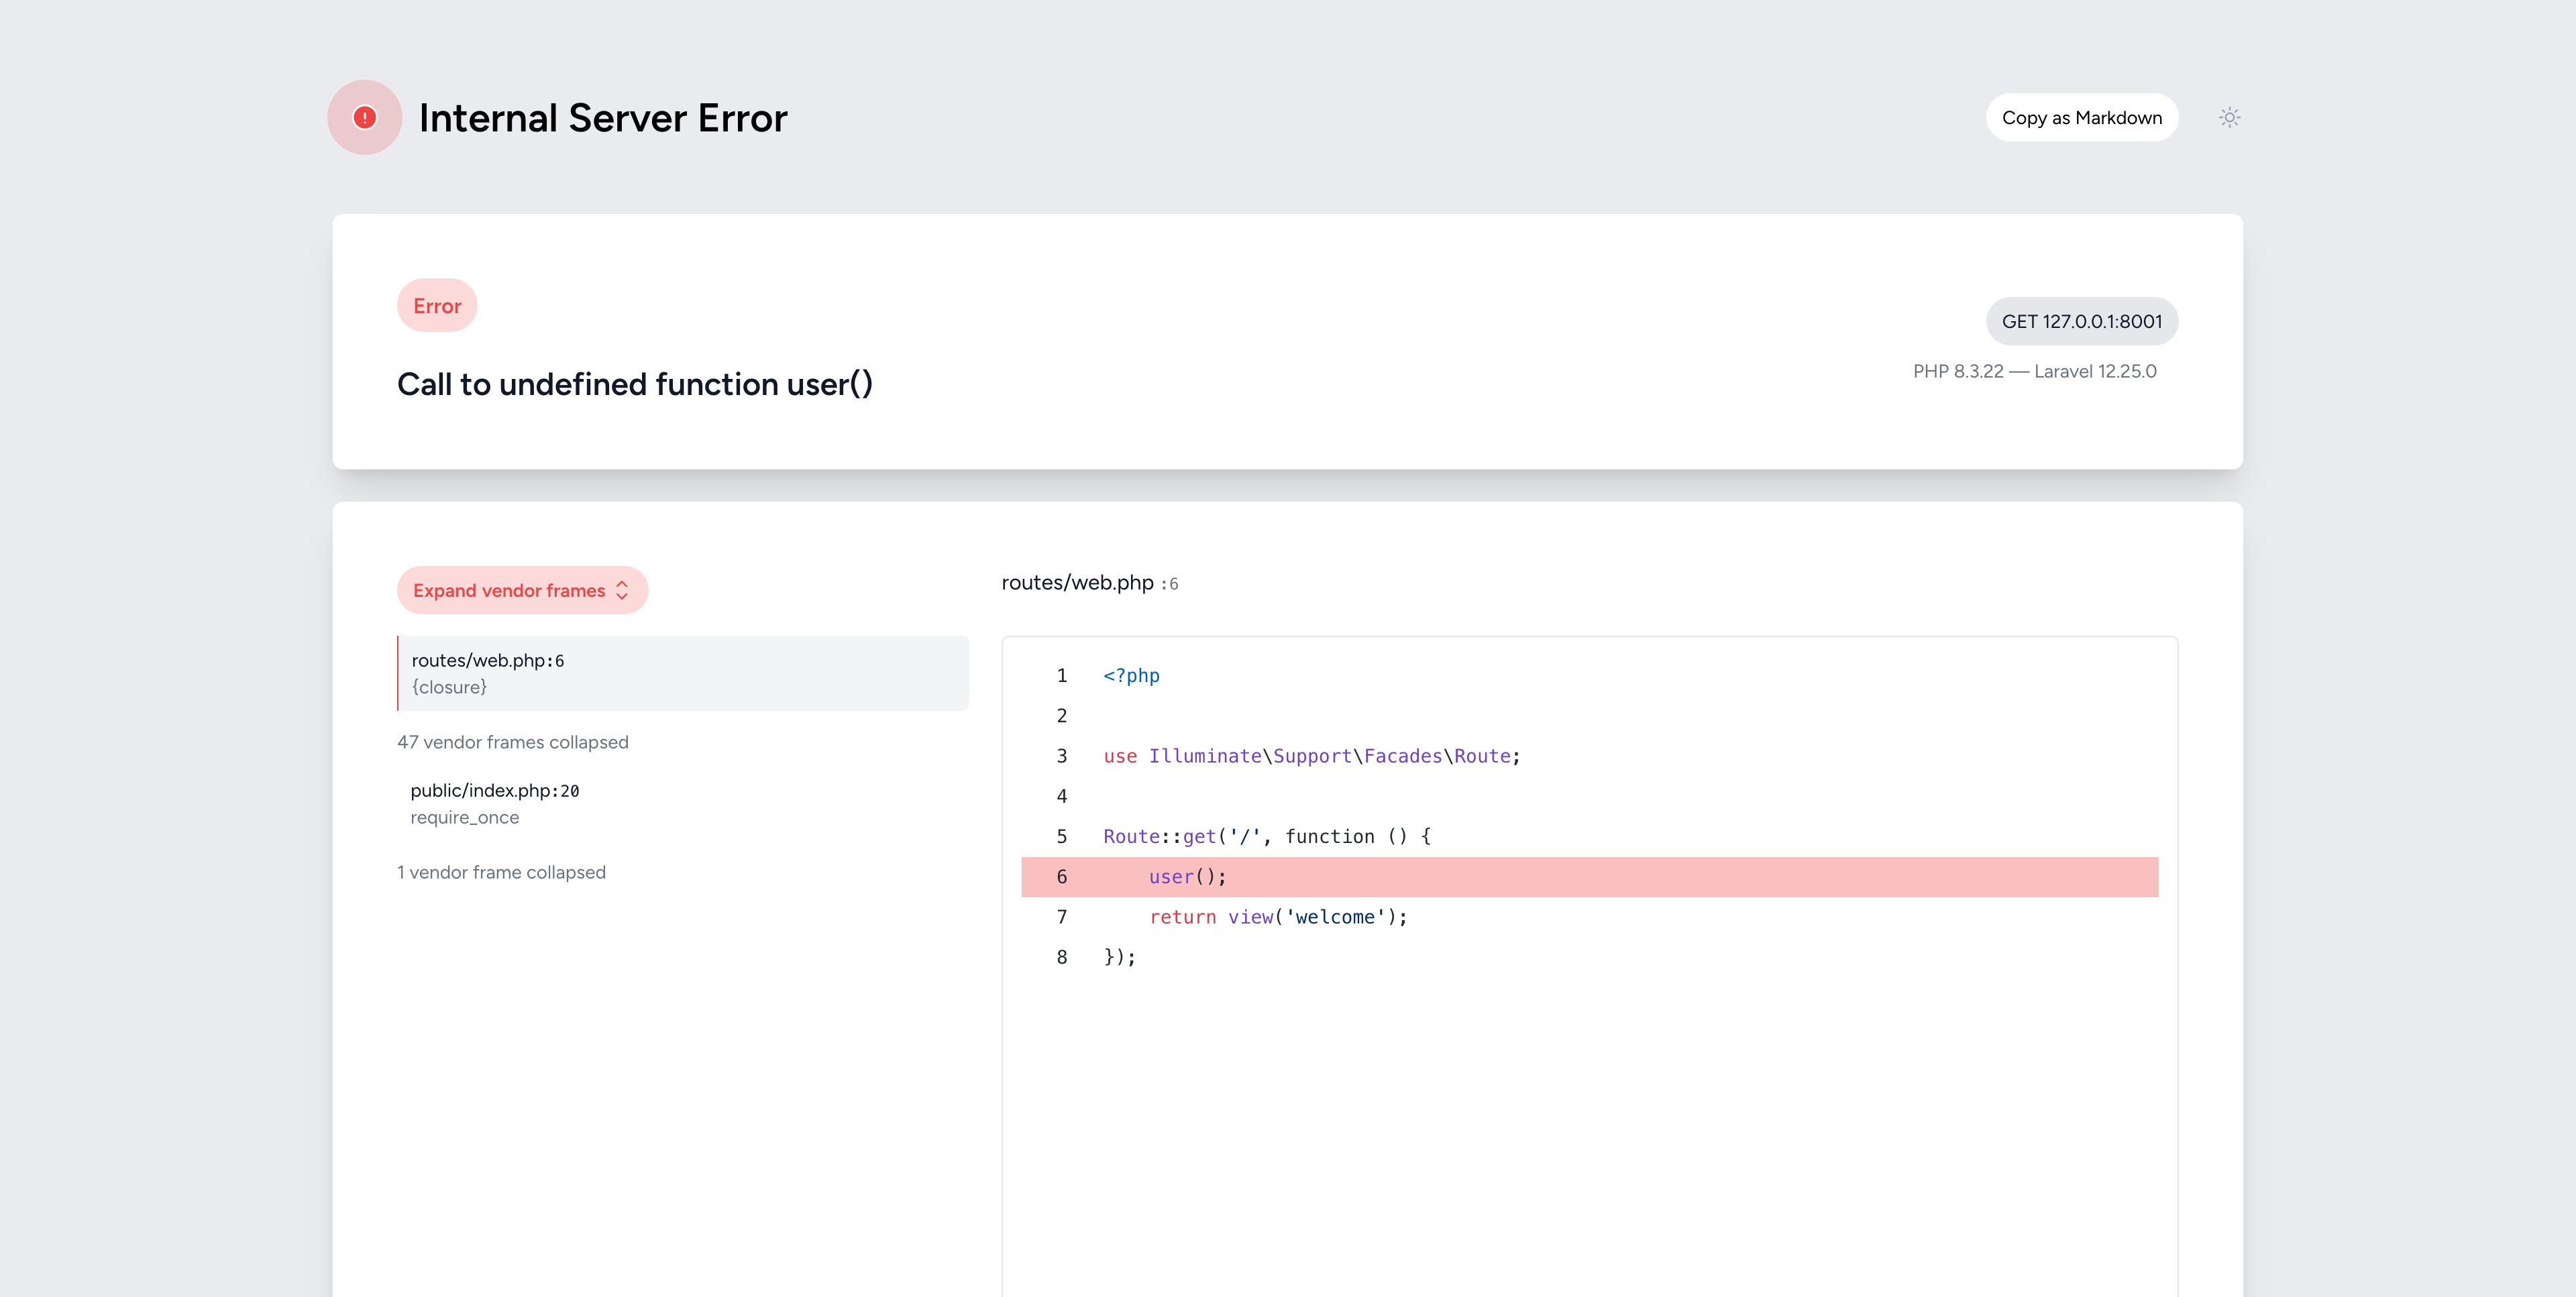Click the {closure} label in first frame
Image resolution: width=2576 pixels, height=1297 pixels.
(449, 687)
